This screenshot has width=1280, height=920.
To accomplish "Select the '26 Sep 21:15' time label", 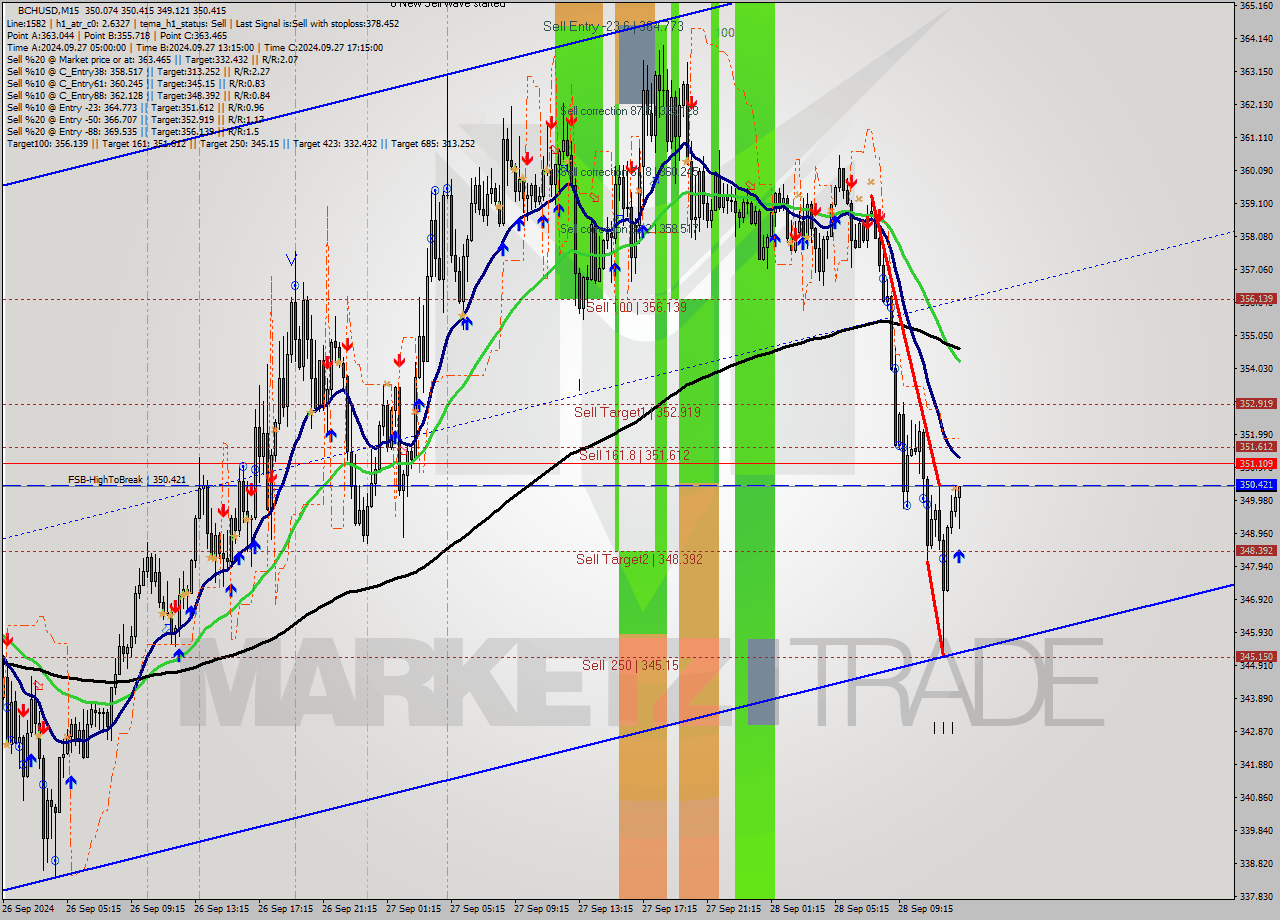I will pos(349,910).
